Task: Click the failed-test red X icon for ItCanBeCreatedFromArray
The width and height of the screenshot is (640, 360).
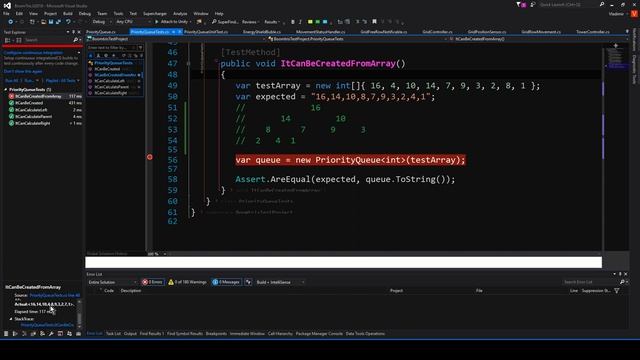Action: pos(11,96)
